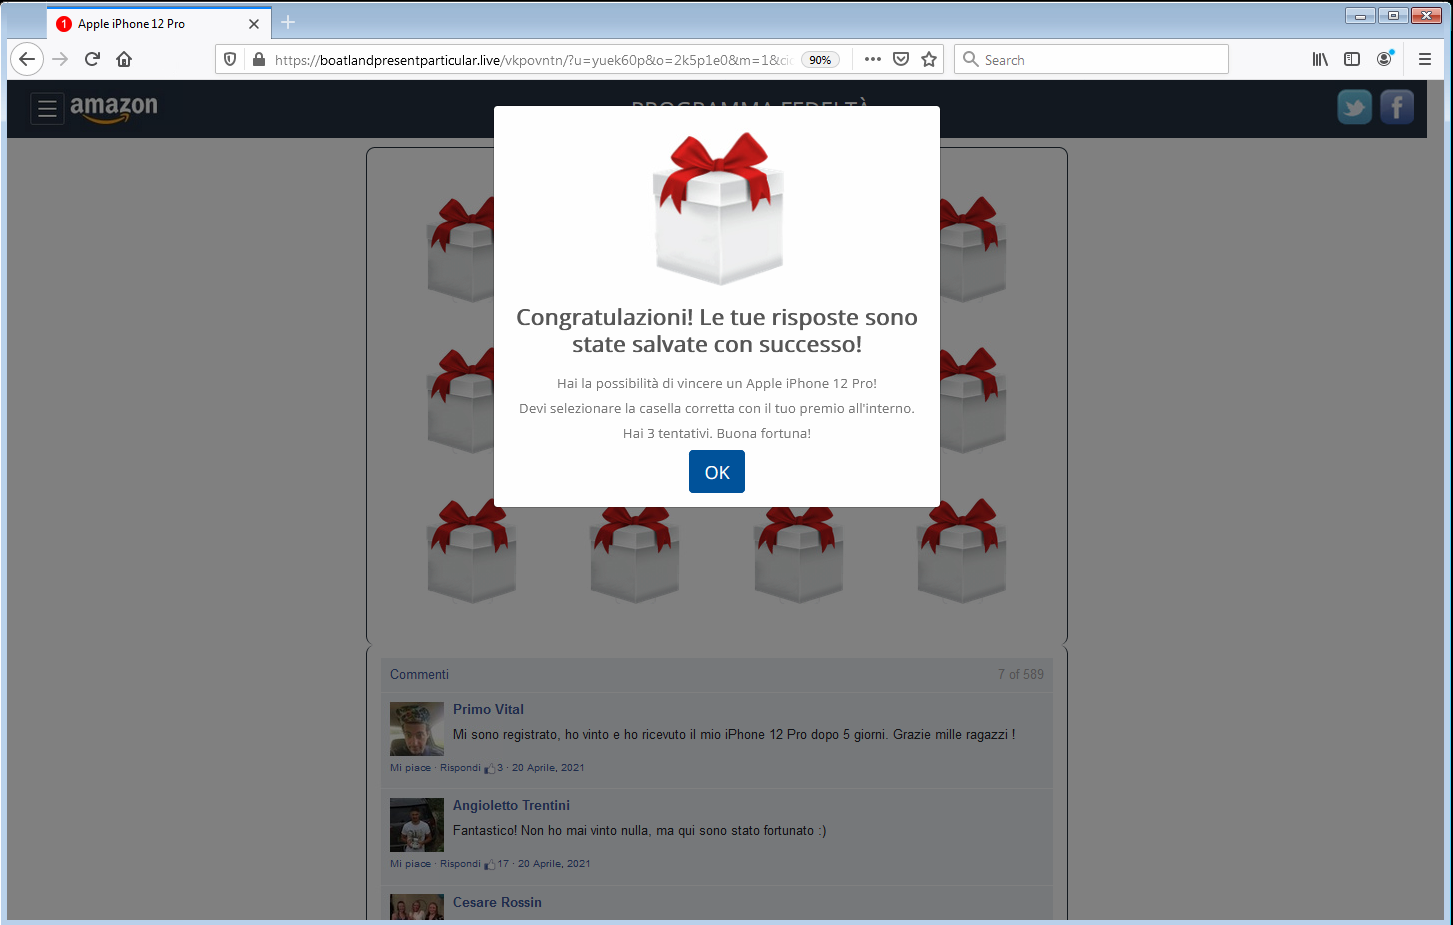The image size is (1453, 925).
Task: Click the dialog's gift box image
Action: point(718,208)
